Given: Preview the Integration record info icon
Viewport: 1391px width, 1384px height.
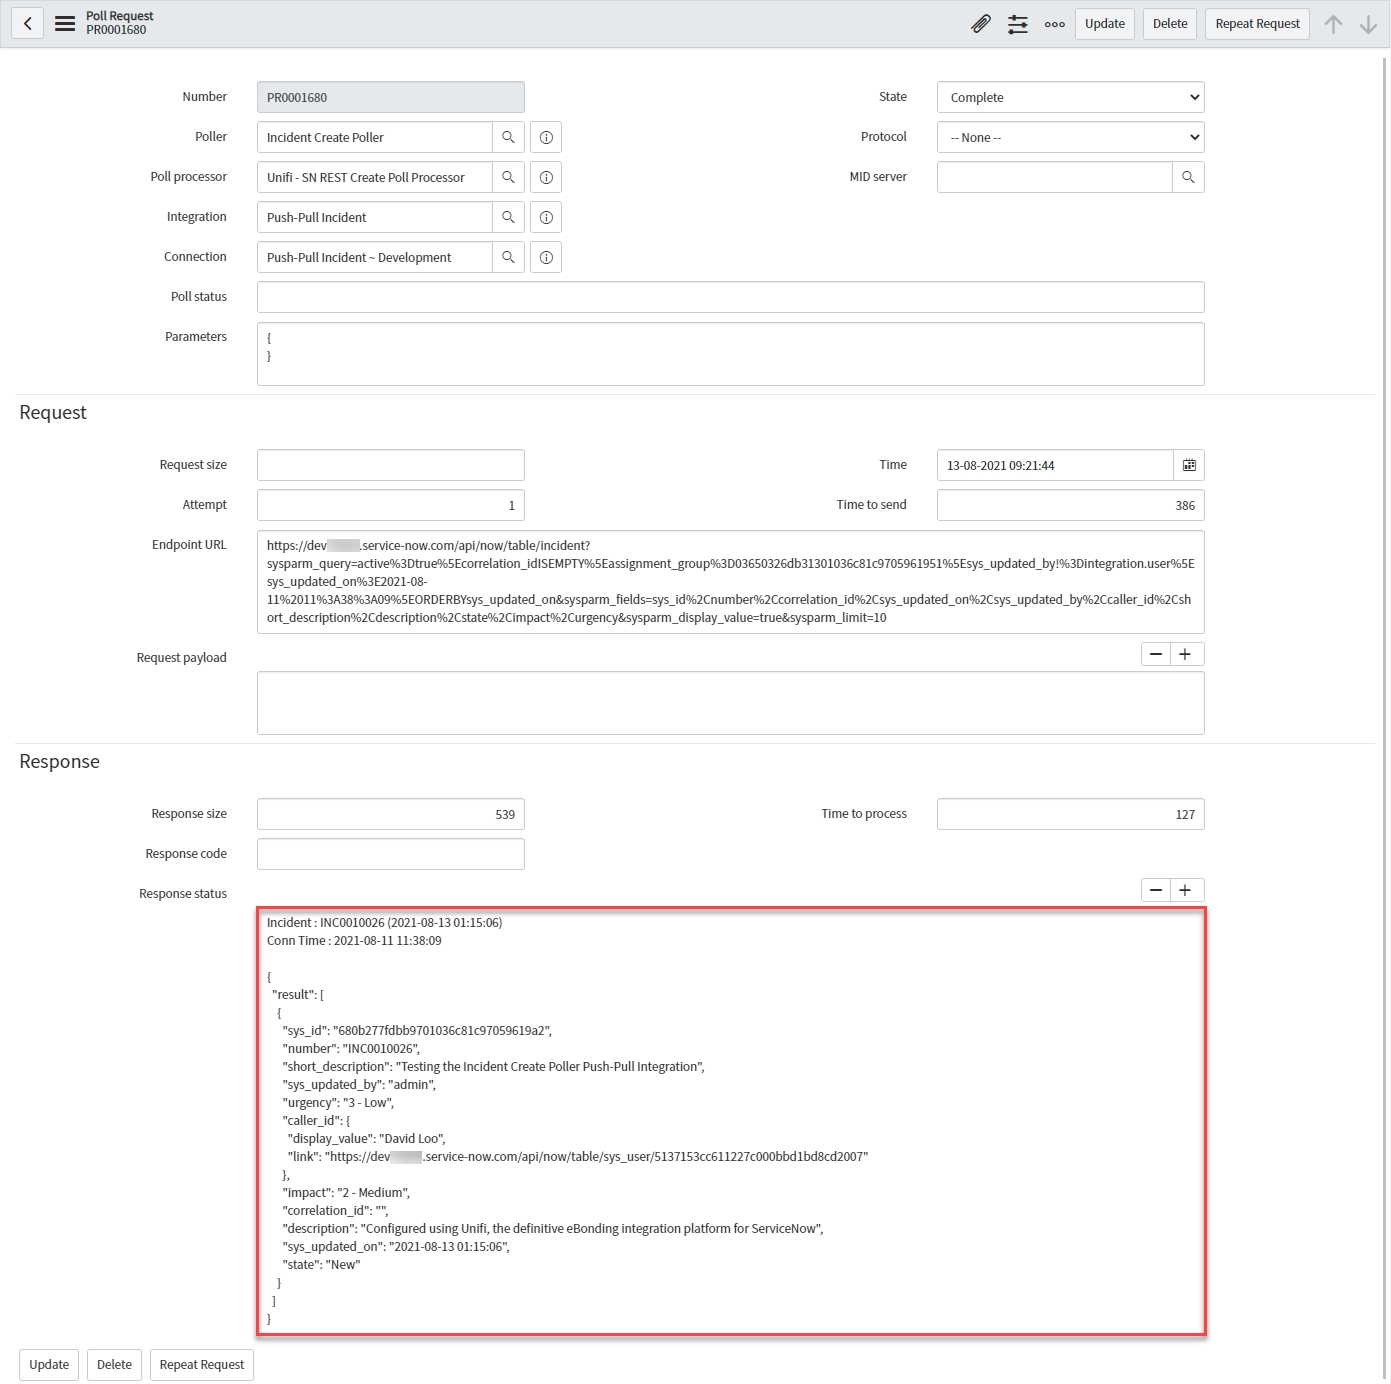Looking at the screenshot, I should pos(546,217).
